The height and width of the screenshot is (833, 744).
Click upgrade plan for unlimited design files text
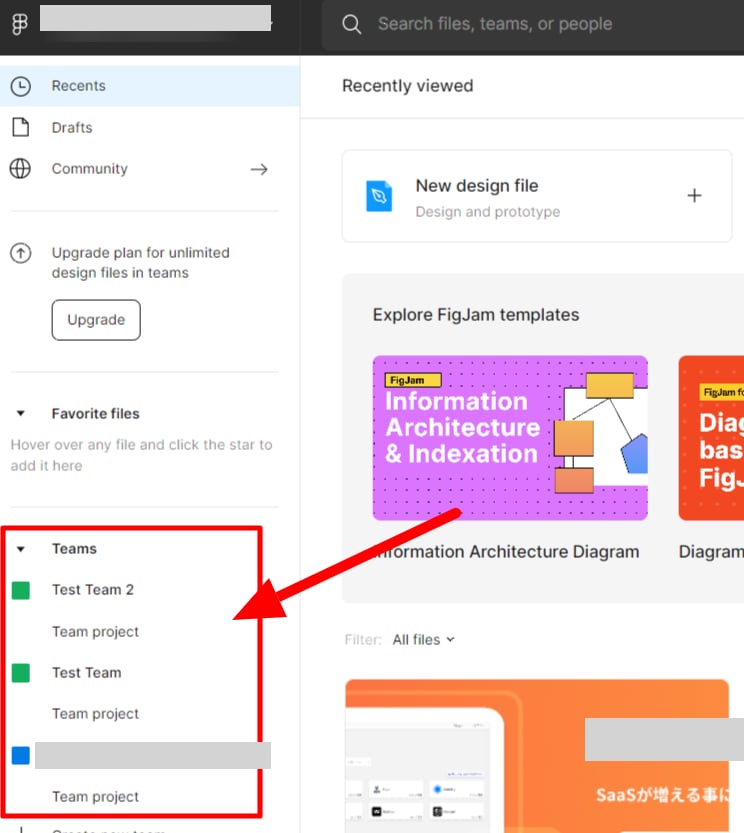[x=140, y=262]
